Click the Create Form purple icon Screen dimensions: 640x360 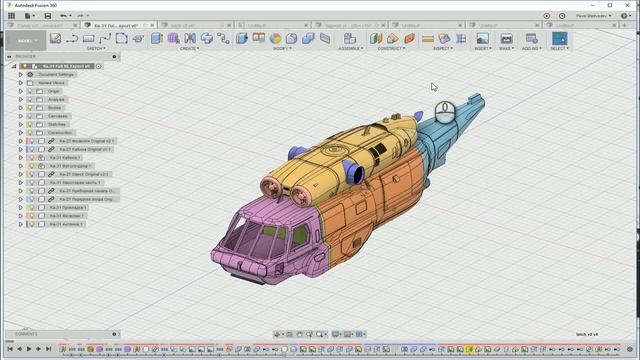[173, 38]
